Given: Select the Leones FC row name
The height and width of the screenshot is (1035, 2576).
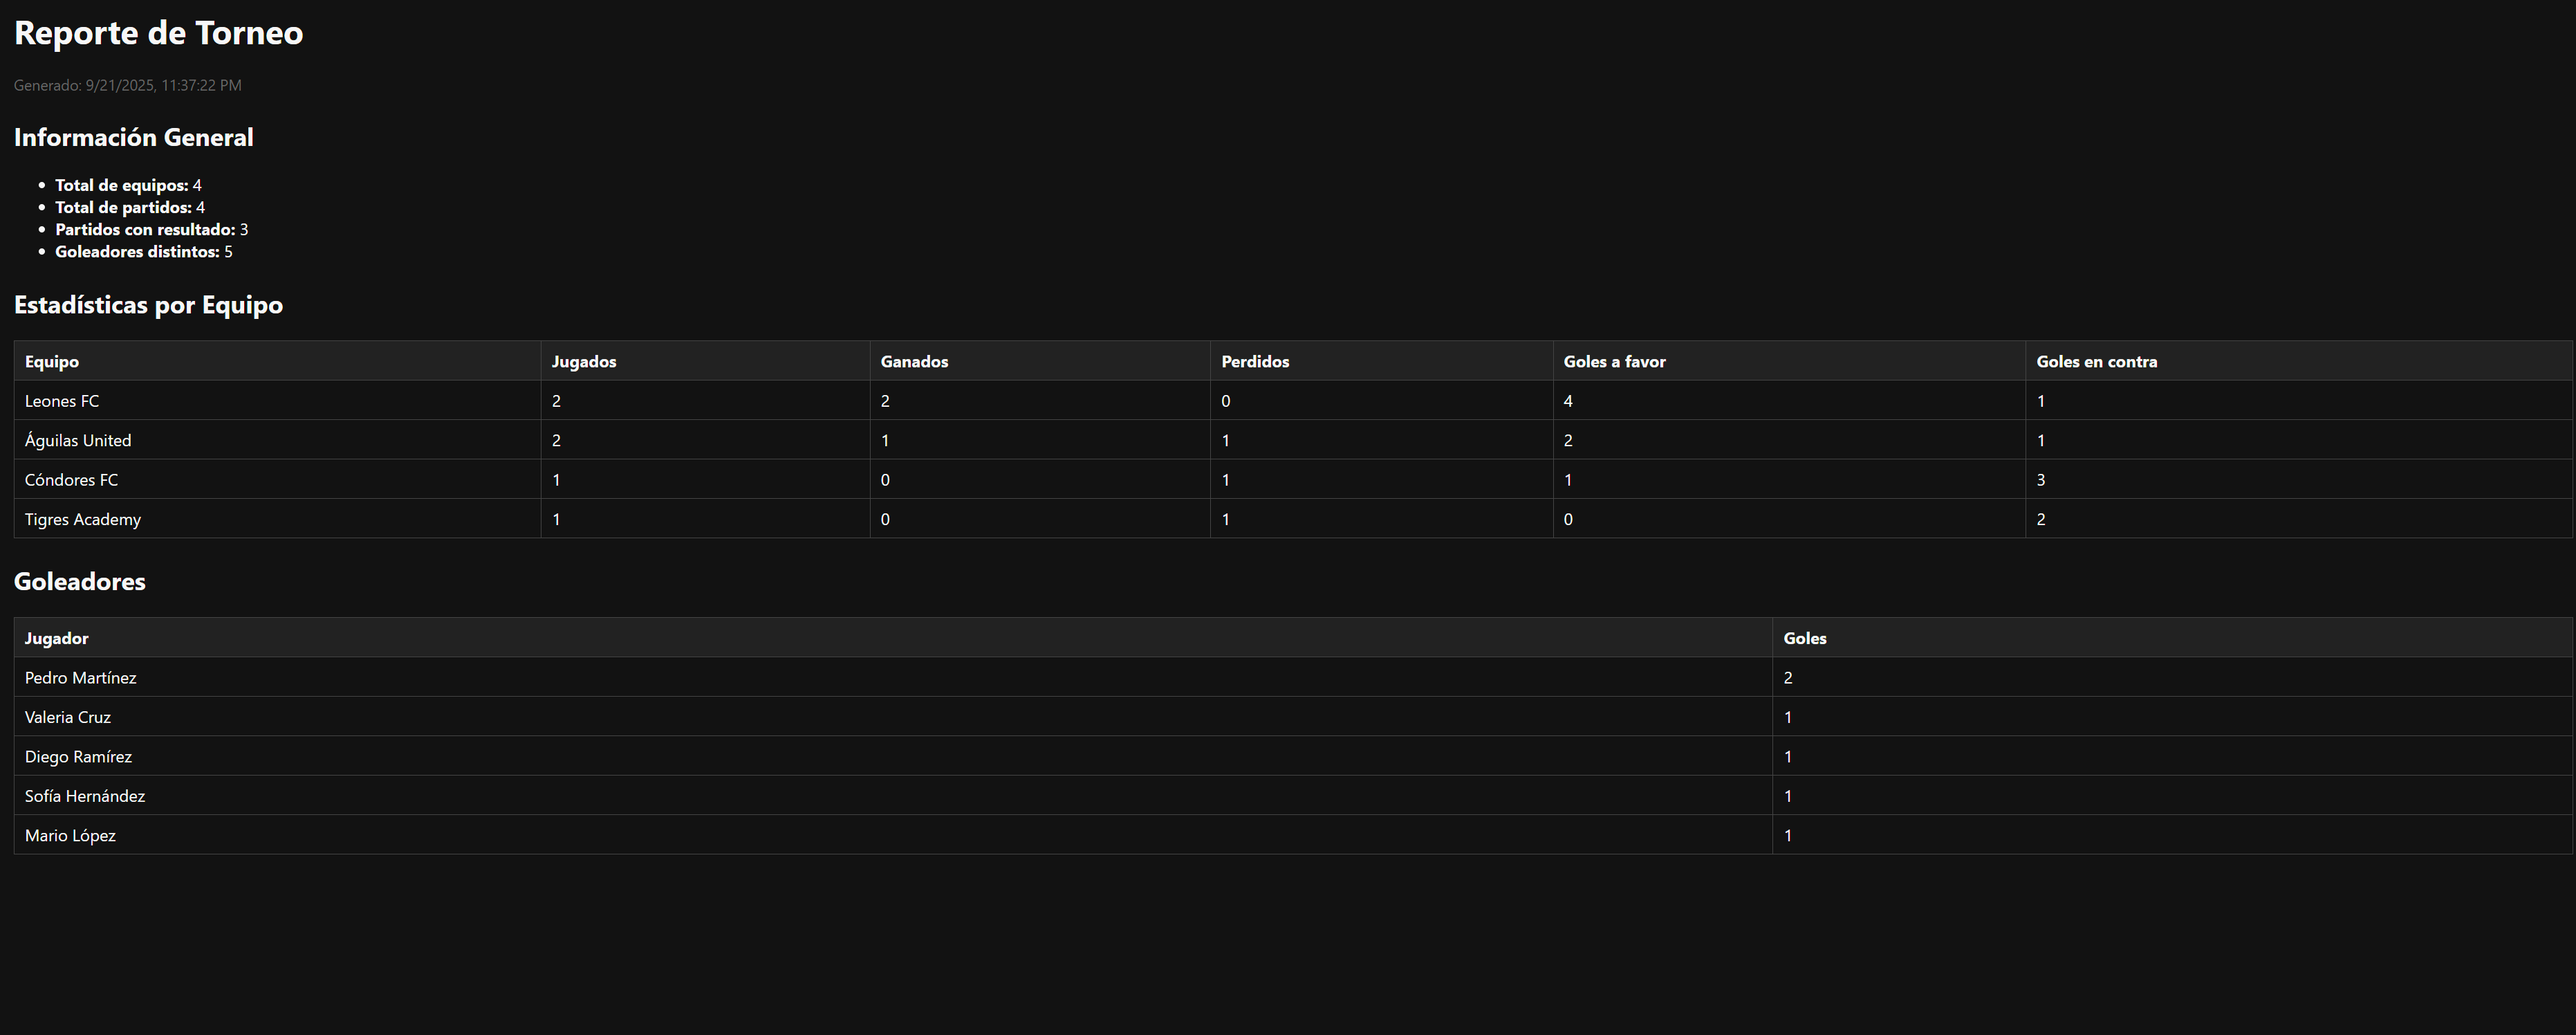Looking at the screenshot, I should tap(62, 401).
